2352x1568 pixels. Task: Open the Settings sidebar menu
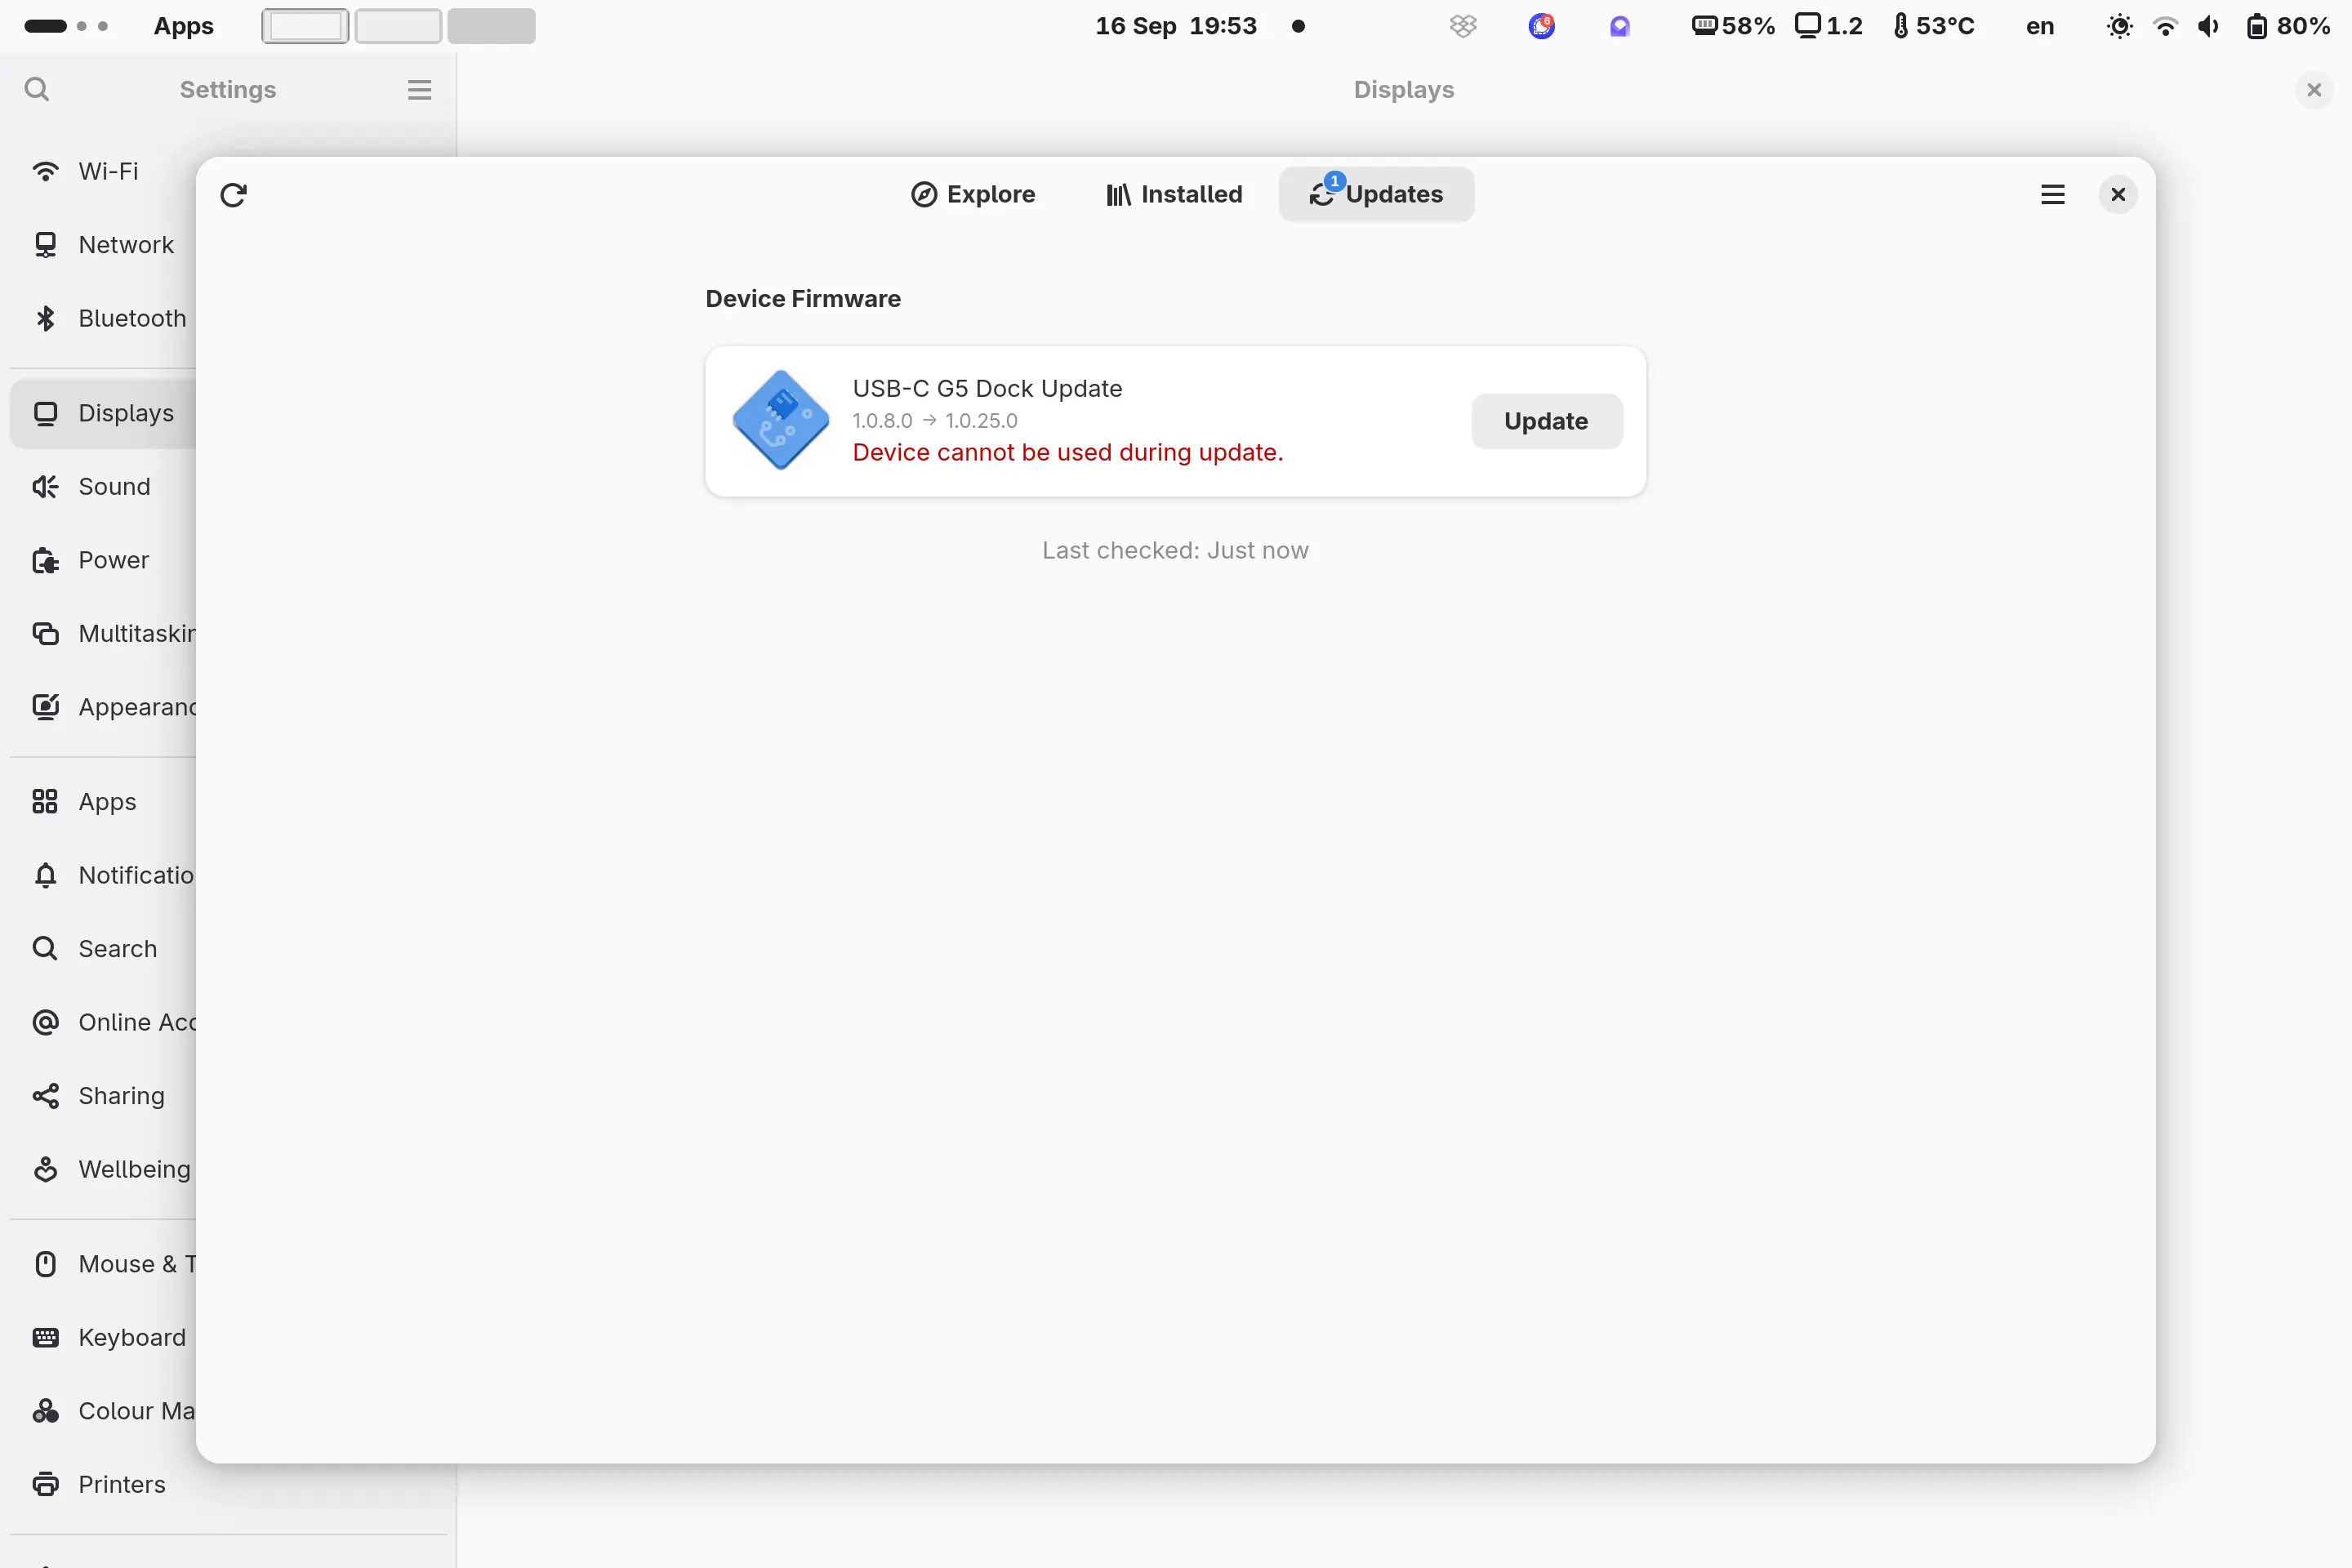click(x=419, y=90)
